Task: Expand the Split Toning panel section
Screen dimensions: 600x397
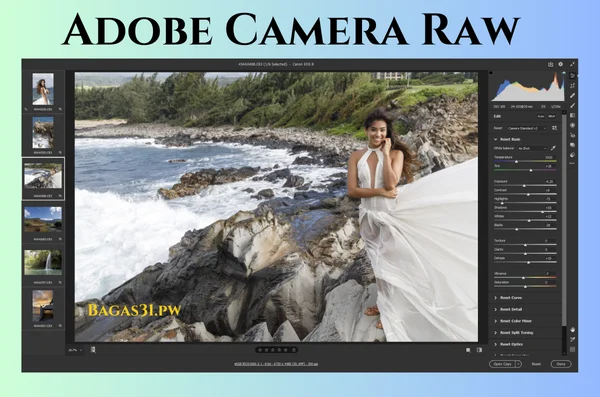Action: click(496, 333)
